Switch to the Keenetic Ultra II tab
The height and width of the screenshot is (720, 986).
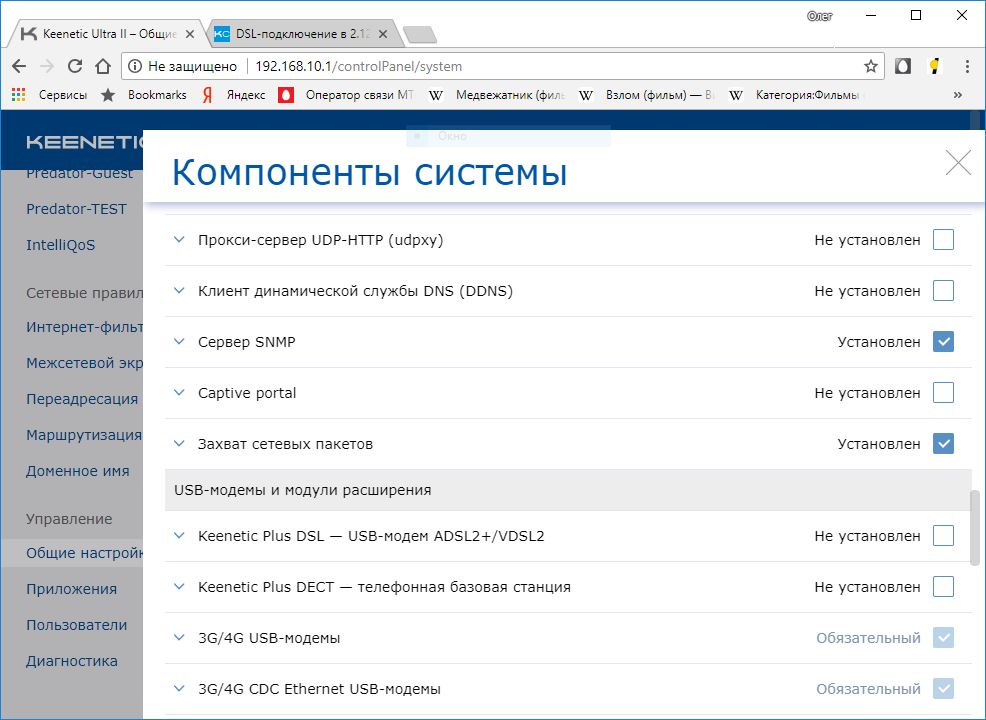pyautogui.click(x=107, y=34)
